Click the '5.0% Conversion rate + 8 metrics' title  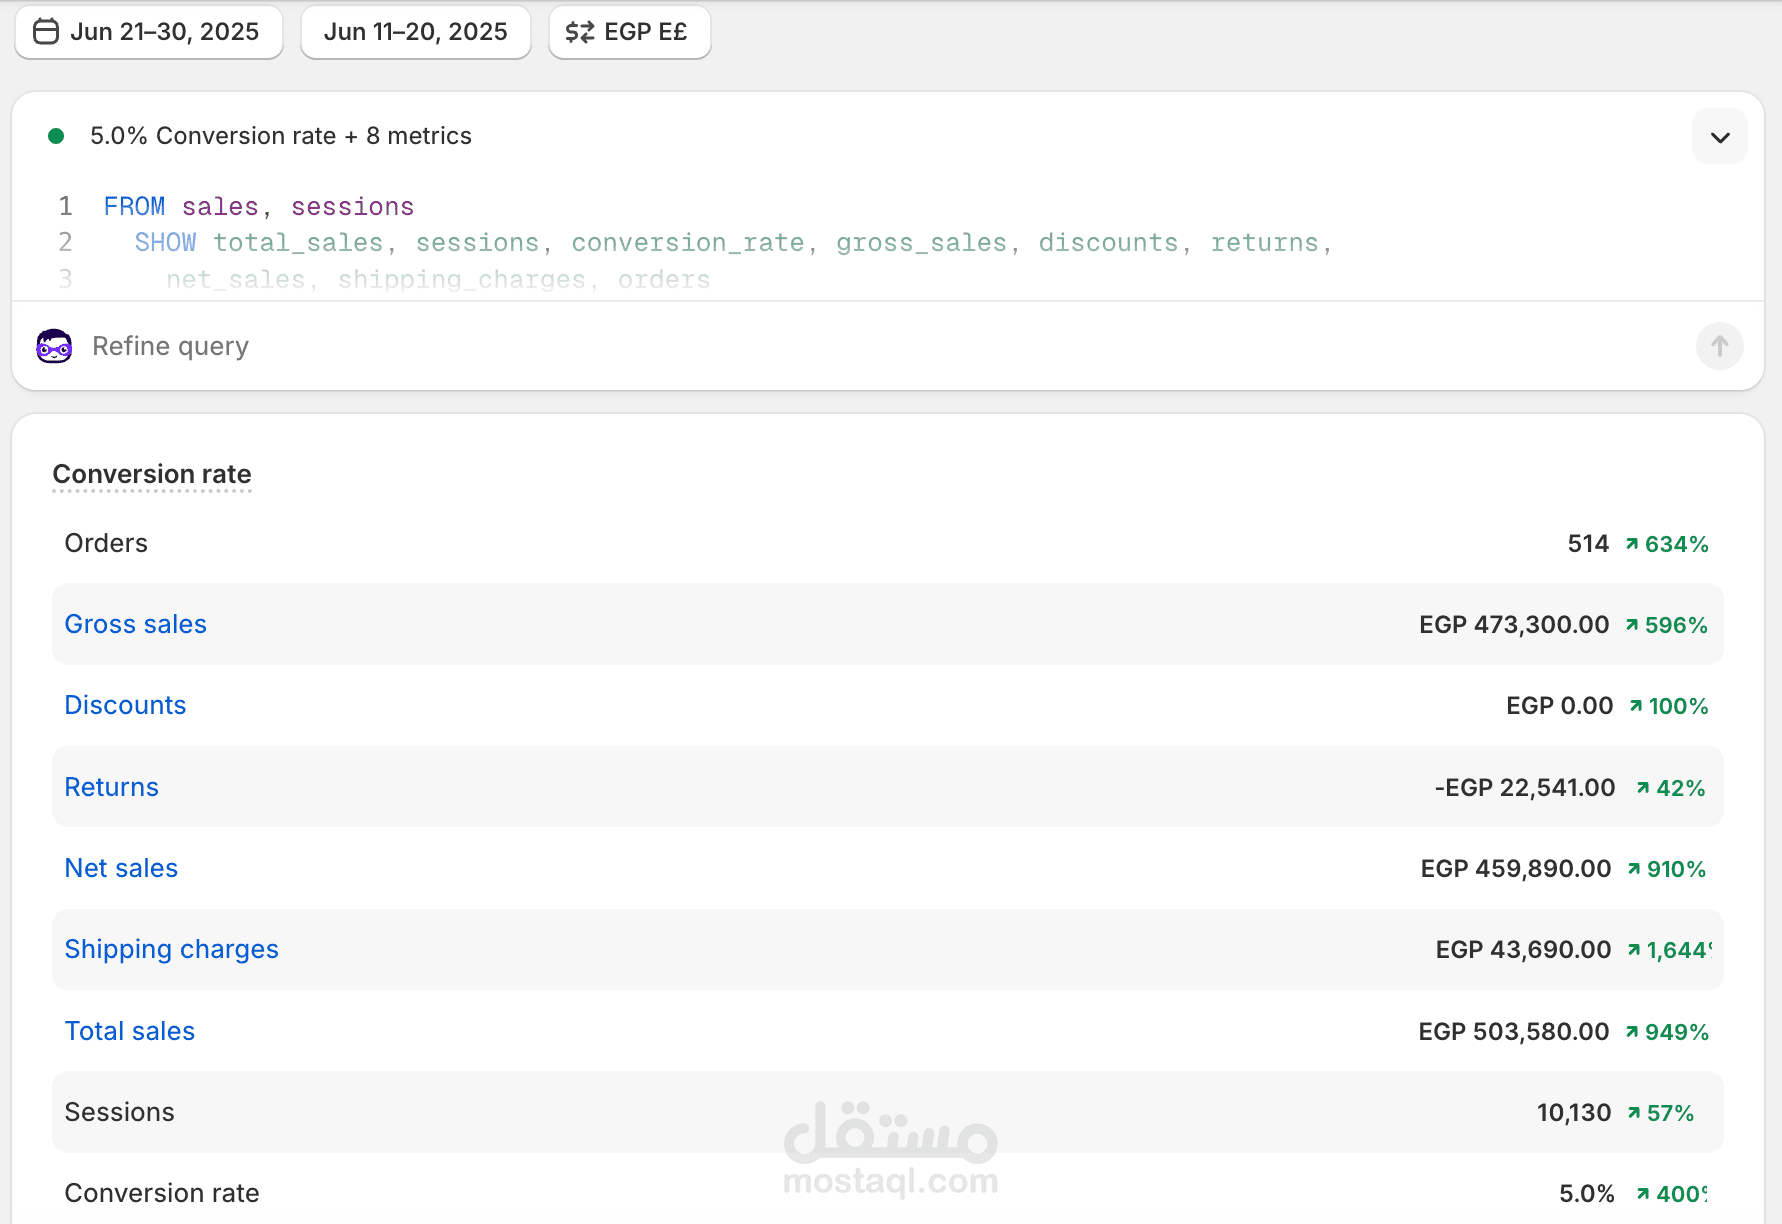click(x=281, y=136)
